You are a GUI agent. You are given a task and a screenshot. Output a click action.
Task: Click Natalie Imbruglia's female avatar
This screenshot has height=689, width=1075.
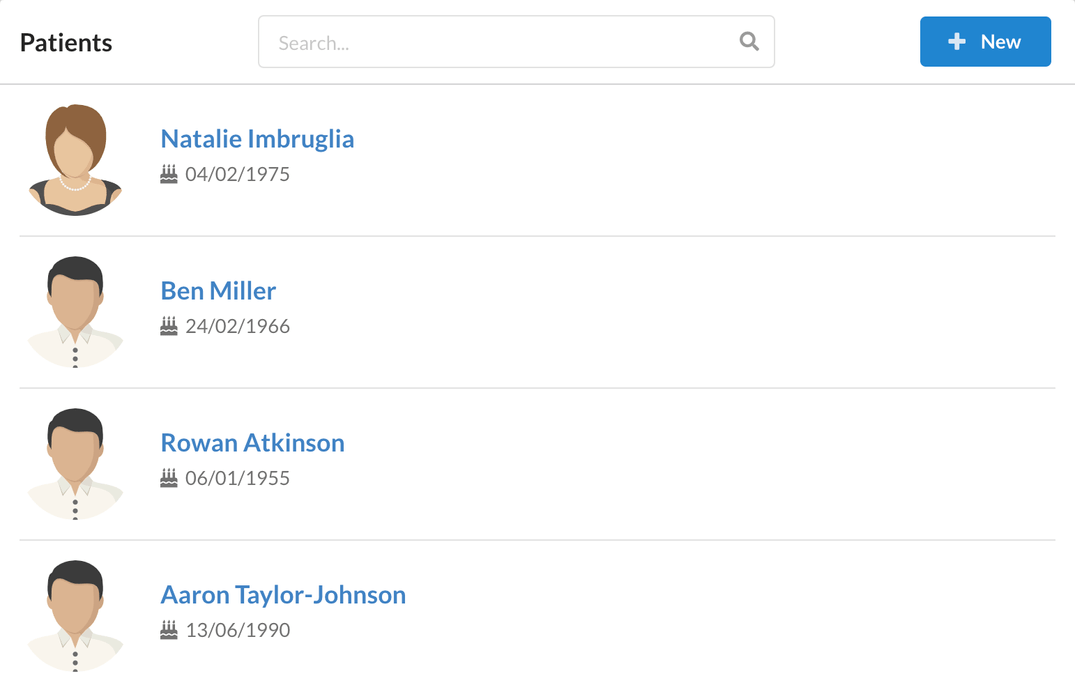click(75, 160)
